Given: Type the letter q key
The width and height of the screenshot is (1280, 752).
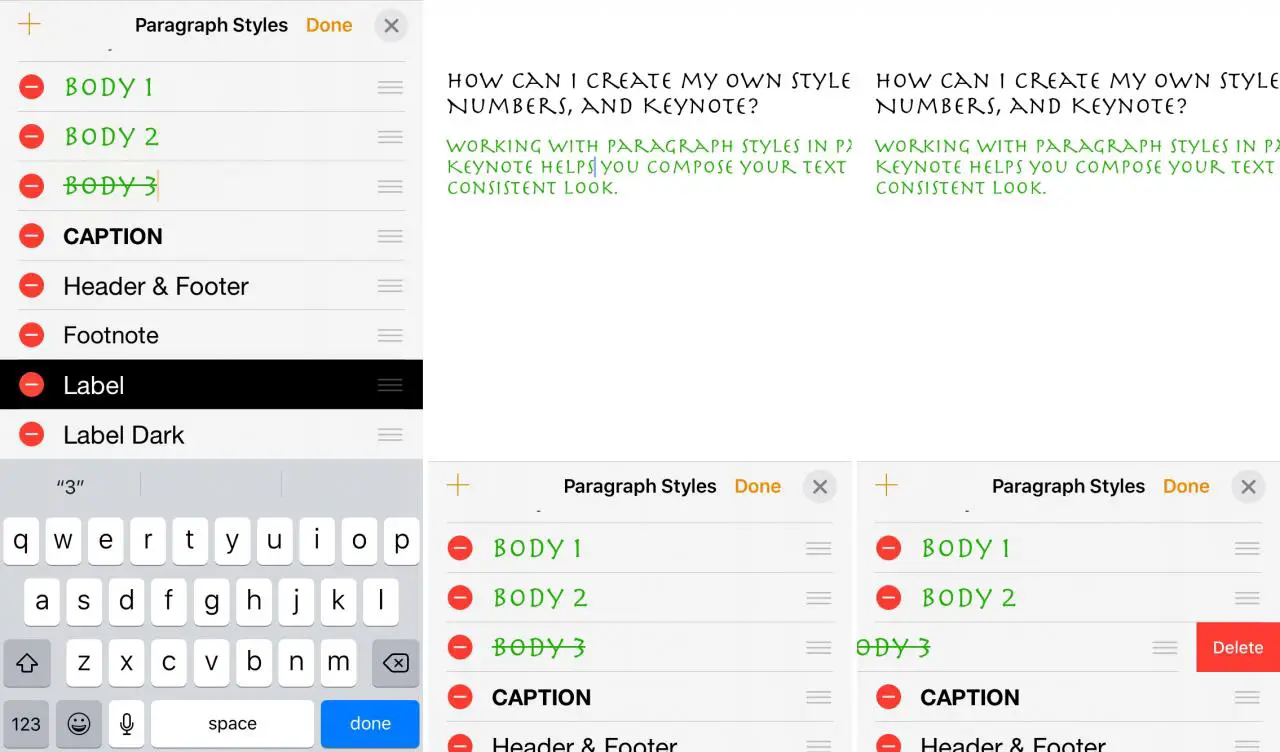Looking at the screenshot, I should coord(21,541).
